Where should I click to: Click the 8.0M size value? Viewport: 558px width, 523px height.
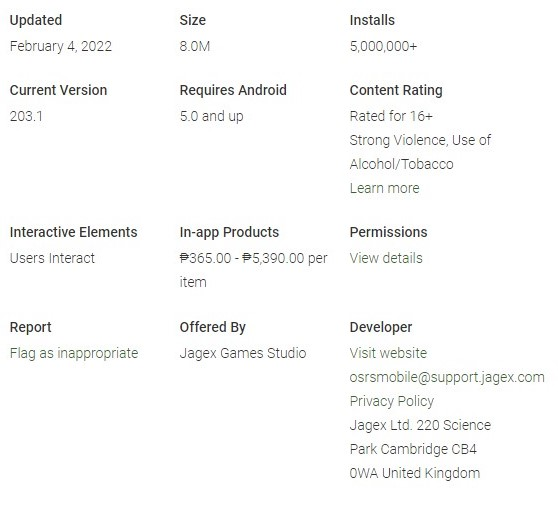coord(195,46)
